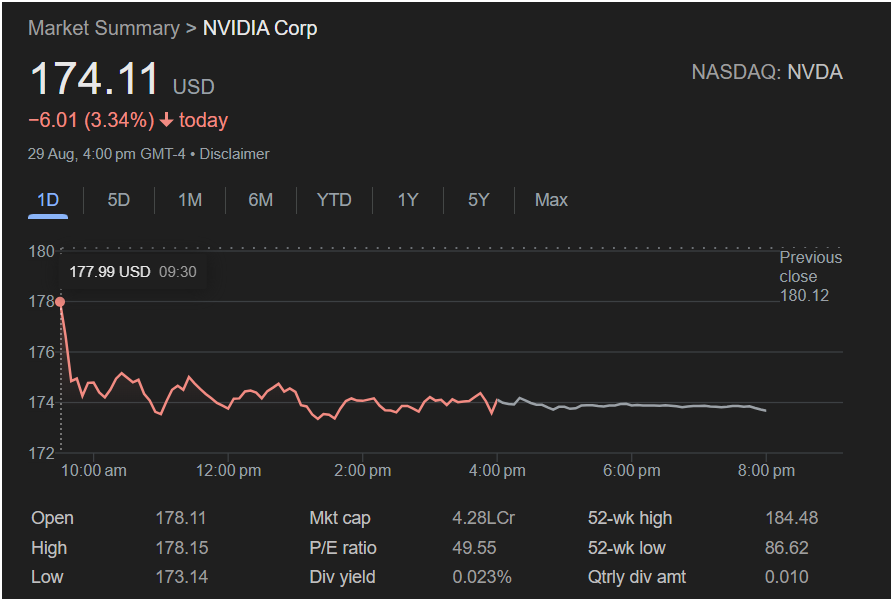The height and width of the screenshot is (601, 893).
Task: Show the Max time range tab
Action: tap(551, 200)
